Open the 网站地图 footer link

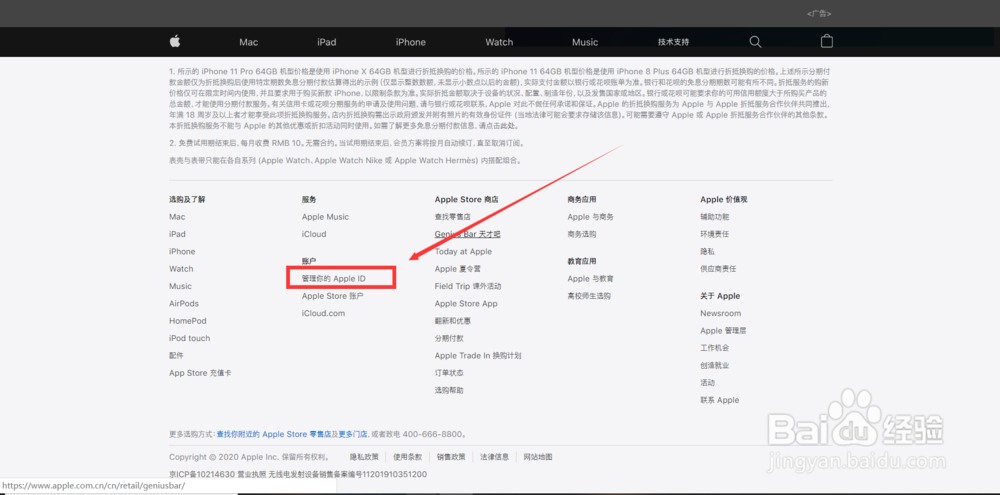point(538,457)
